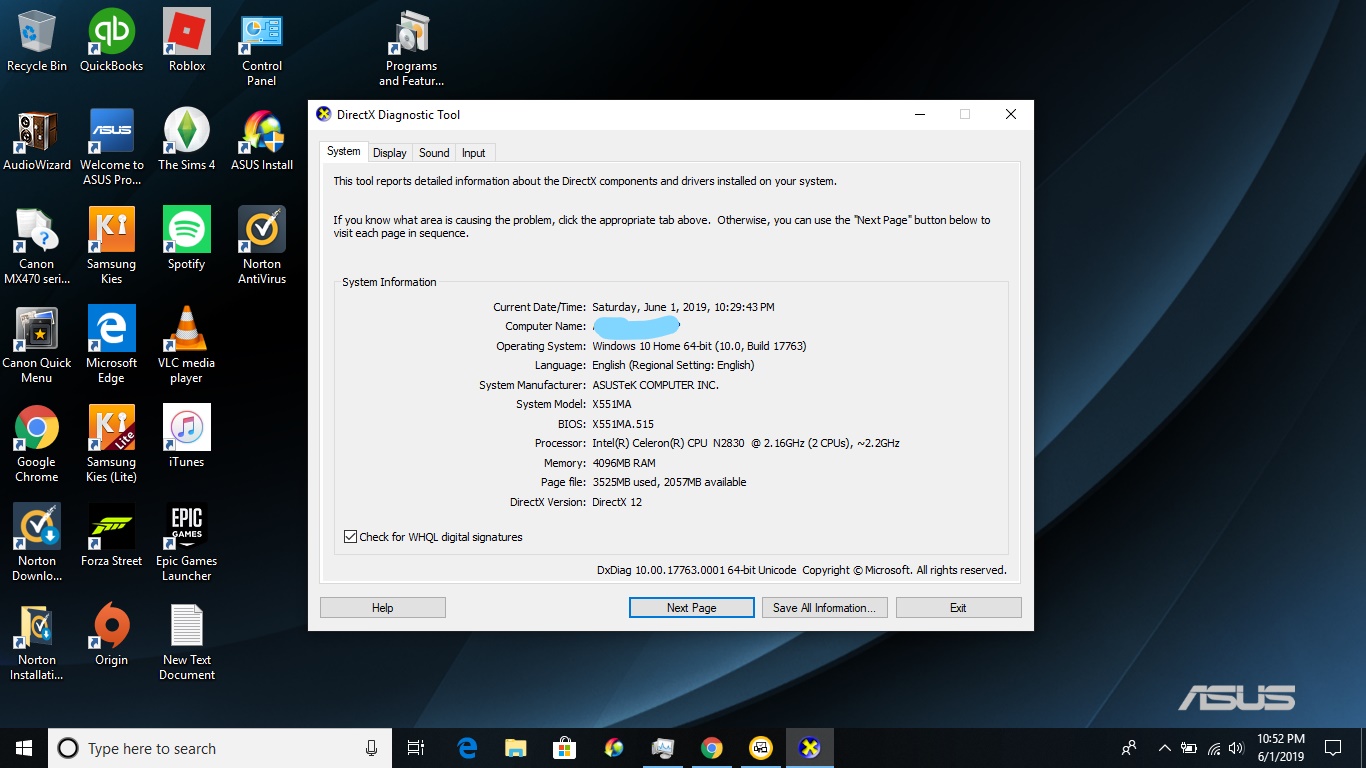Open the Windows Start menu
Viewport: 1366px width, 768px height.
point(24,748)
